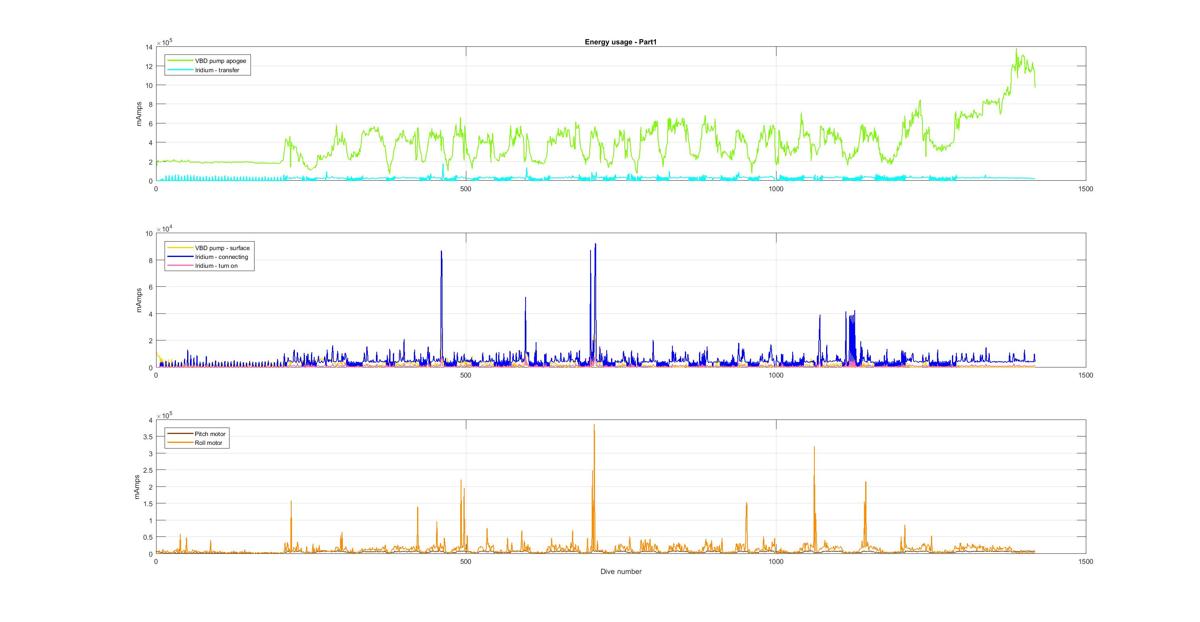The image size is (1200, 622).
Task: Select 'Roll motor' legend entry
Action: pos(210,442)
